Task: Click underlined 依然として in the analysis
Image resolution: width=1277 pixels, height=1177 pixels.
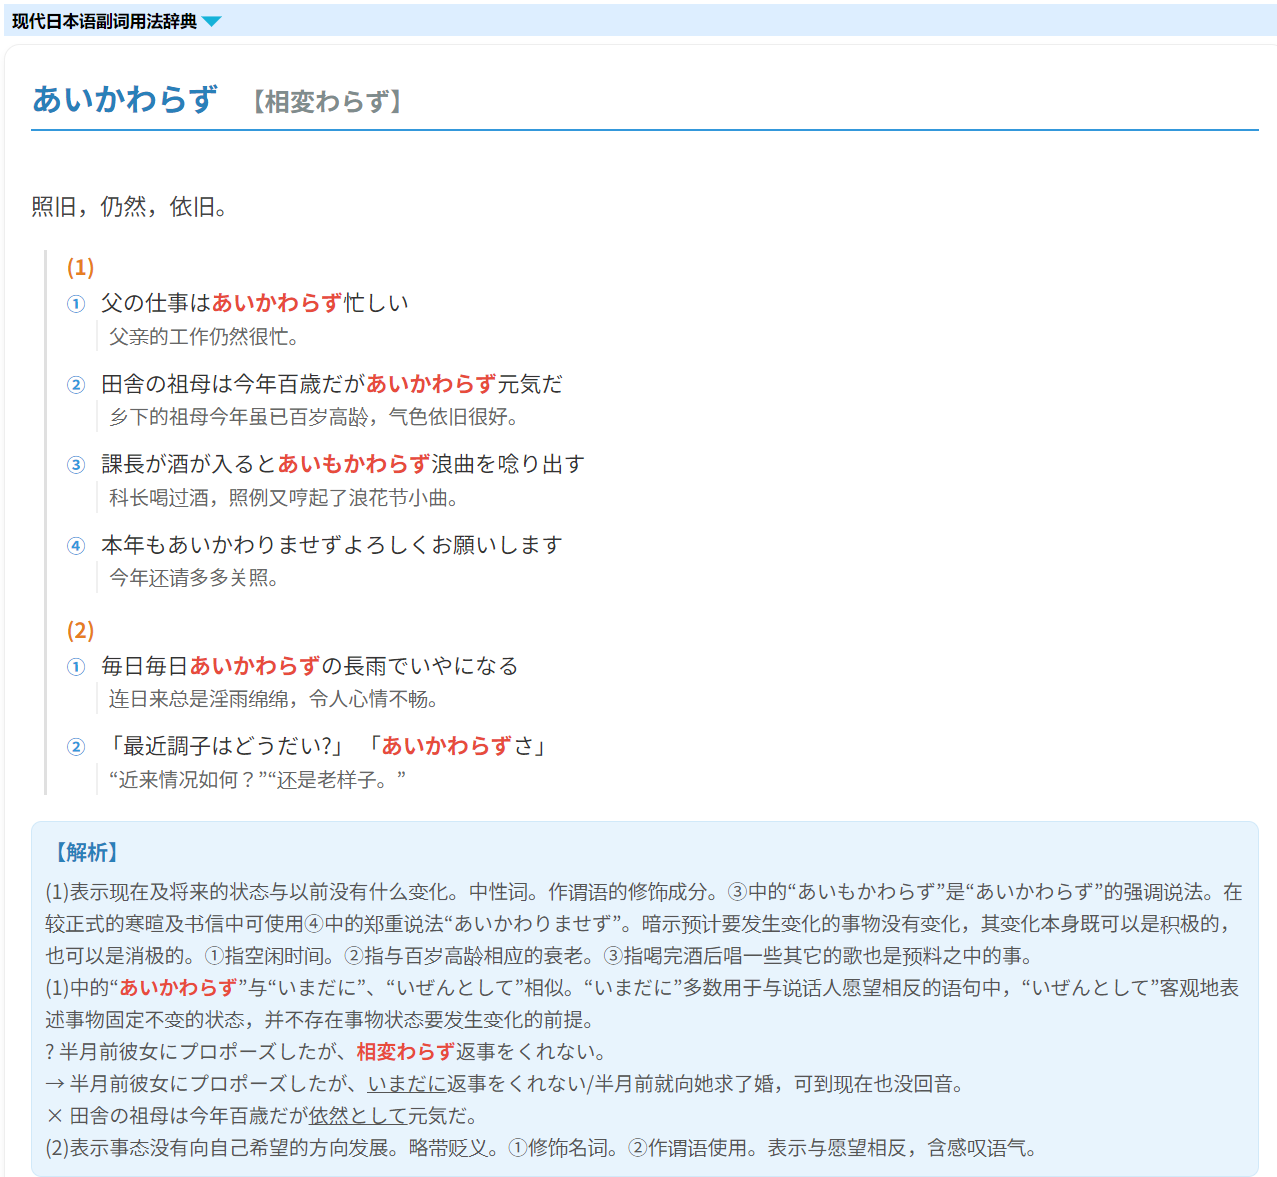Action: (x=358, y=1116)
